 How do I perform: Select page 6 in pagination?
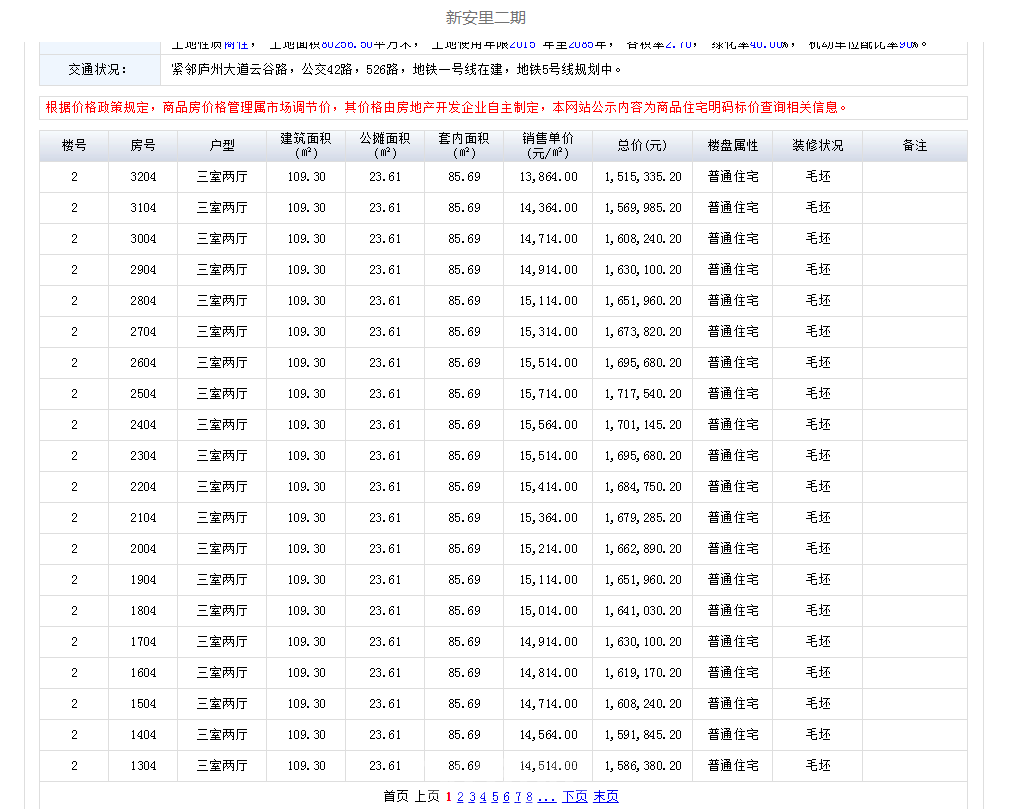(x=507, y=797)
